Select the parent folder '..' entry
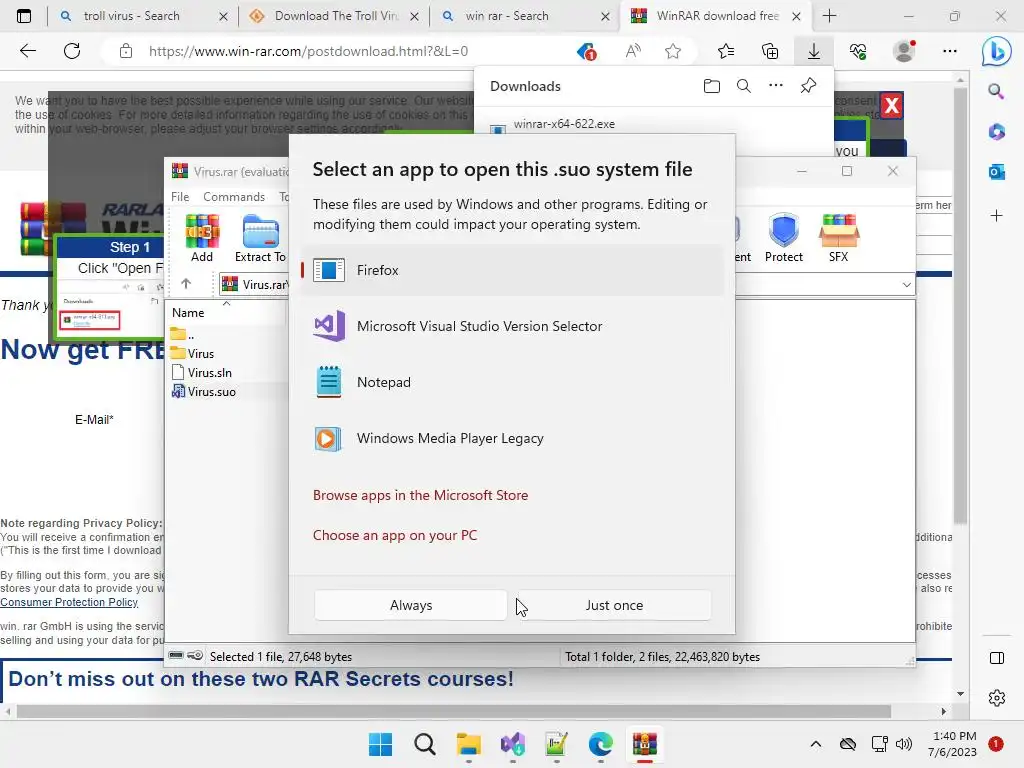Viewport: 1024px width, 768px height. click(x=183, y=334)
